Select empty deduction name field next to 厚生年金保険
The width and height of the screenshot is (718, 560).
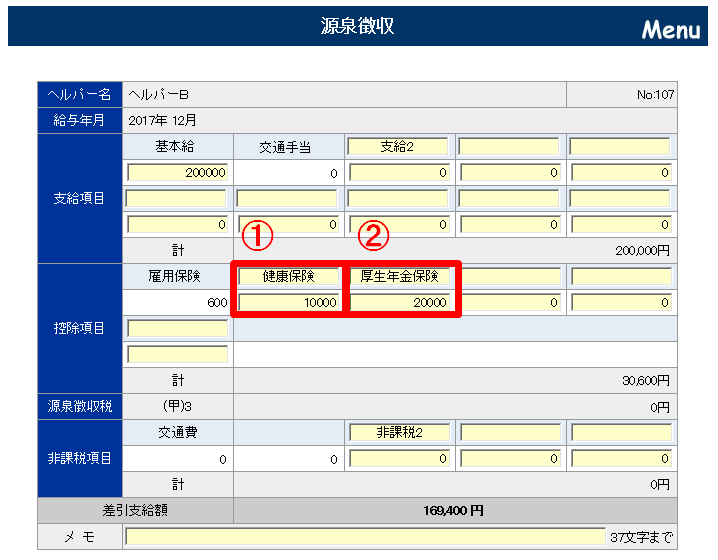[508, 276]
